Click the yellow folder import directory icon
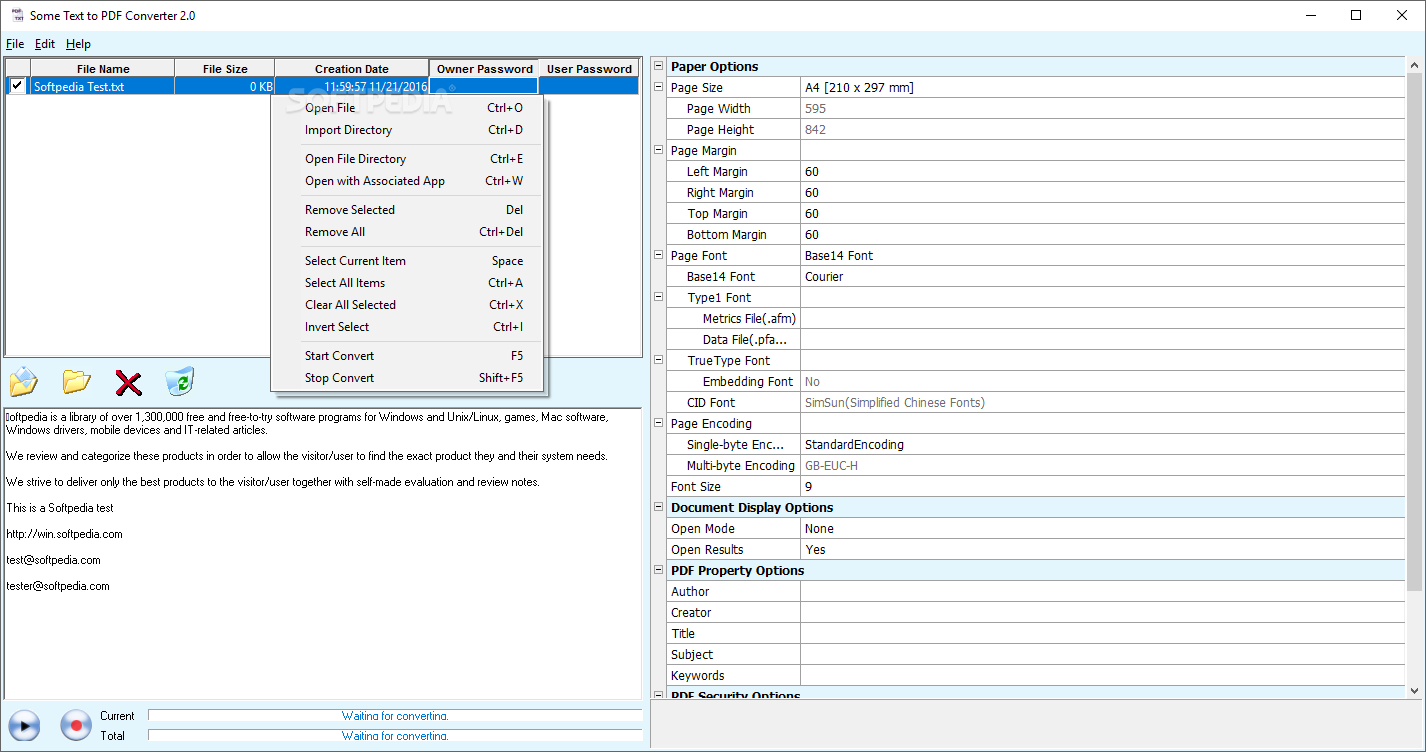1426x752 pixels. click(x=76, y=382)
